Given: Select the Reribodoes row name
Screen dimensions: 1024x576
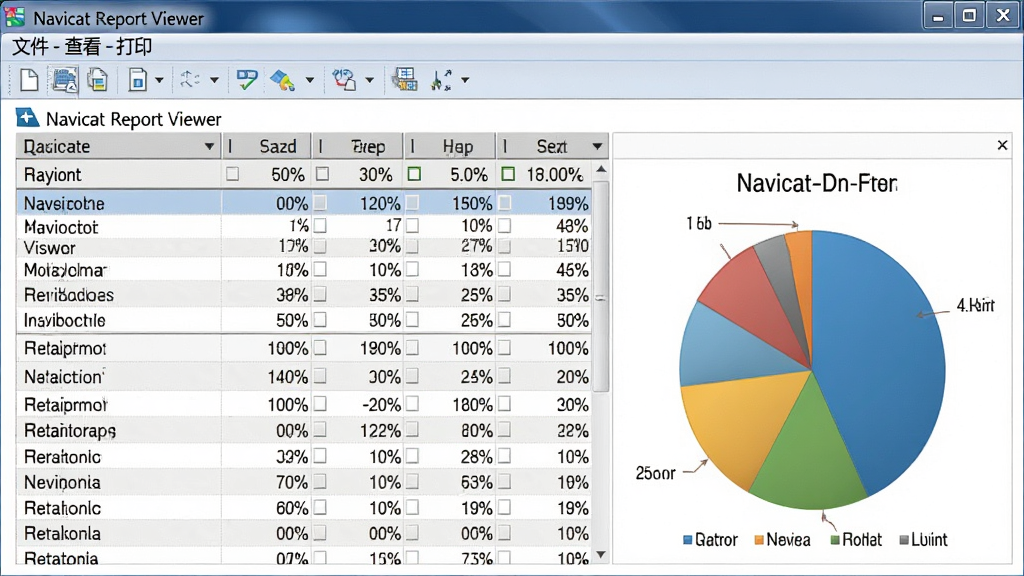Looking at the screenshot, I should coord(69,295).
